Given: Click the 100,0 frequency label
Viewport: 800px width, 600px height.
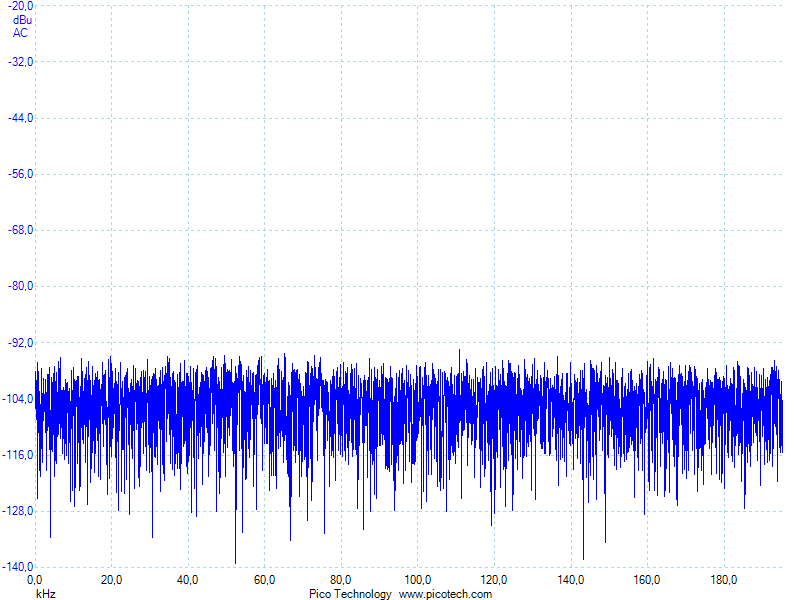Looking at the screenshot, I should click(418, 580).
